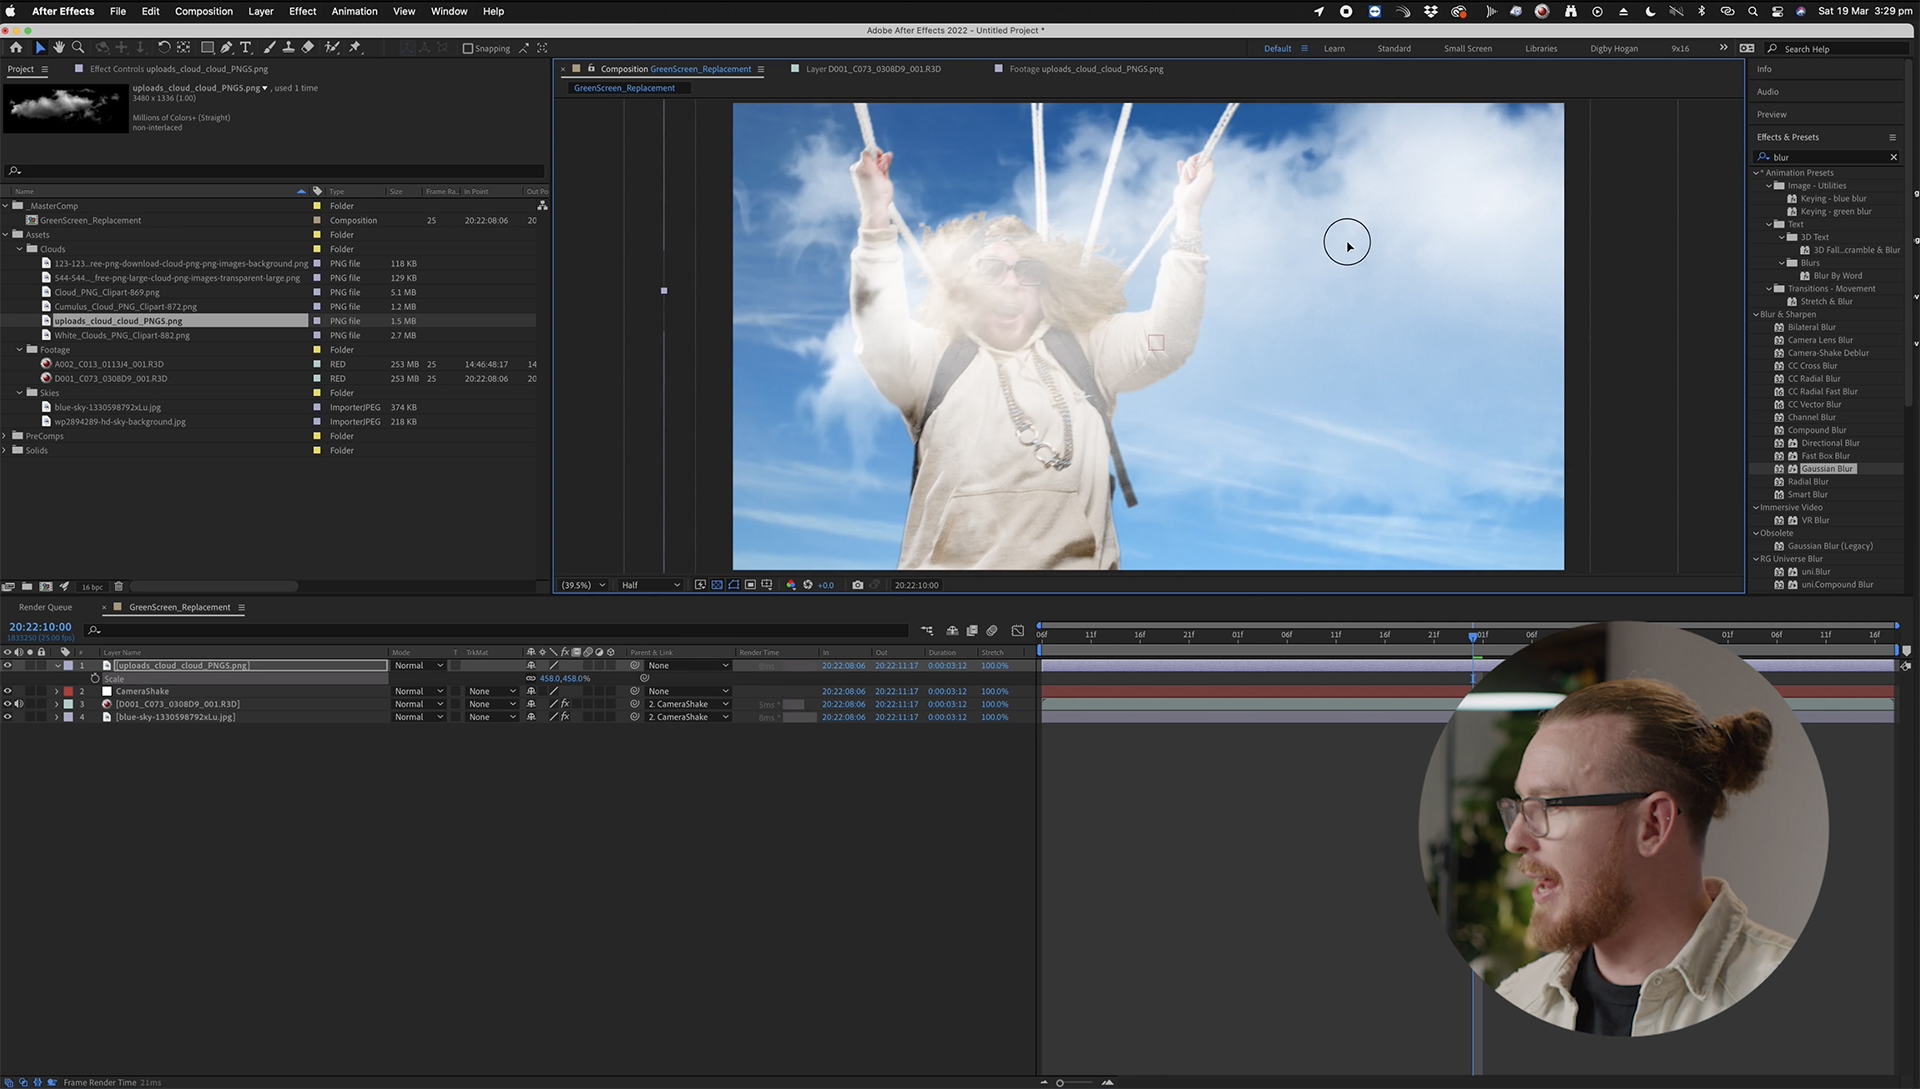Toggle Scale stopwatch on cloud layer

pyautogui.click(x=96, y=679)
